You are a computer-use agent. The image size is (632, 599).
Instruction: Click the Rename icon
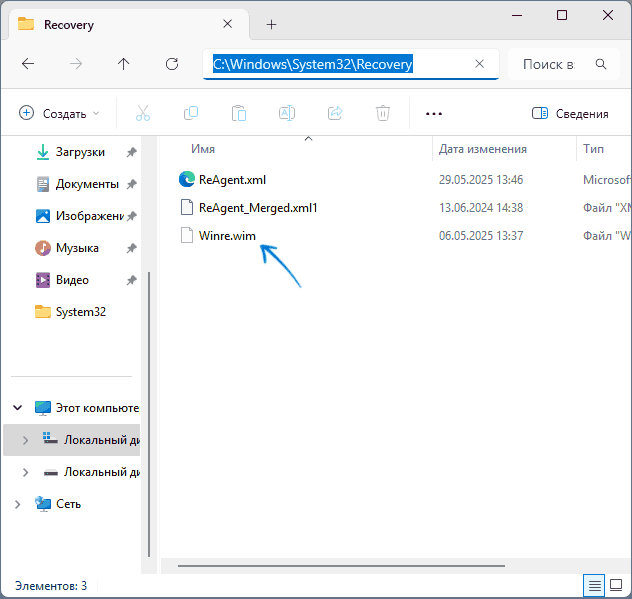[x=287, y=113]
